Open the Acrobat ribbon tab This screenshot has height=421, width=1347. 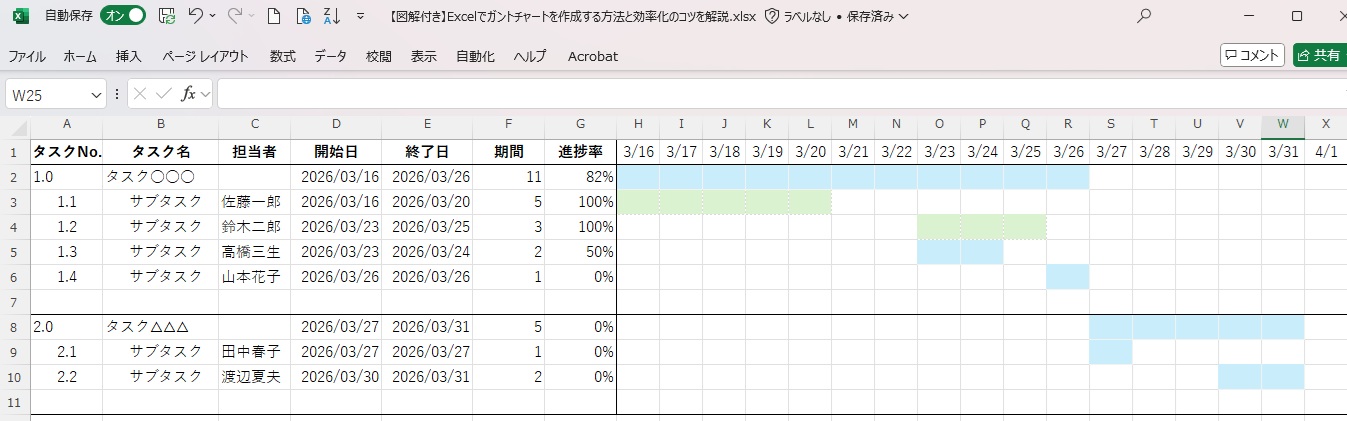tap(592, 56)
